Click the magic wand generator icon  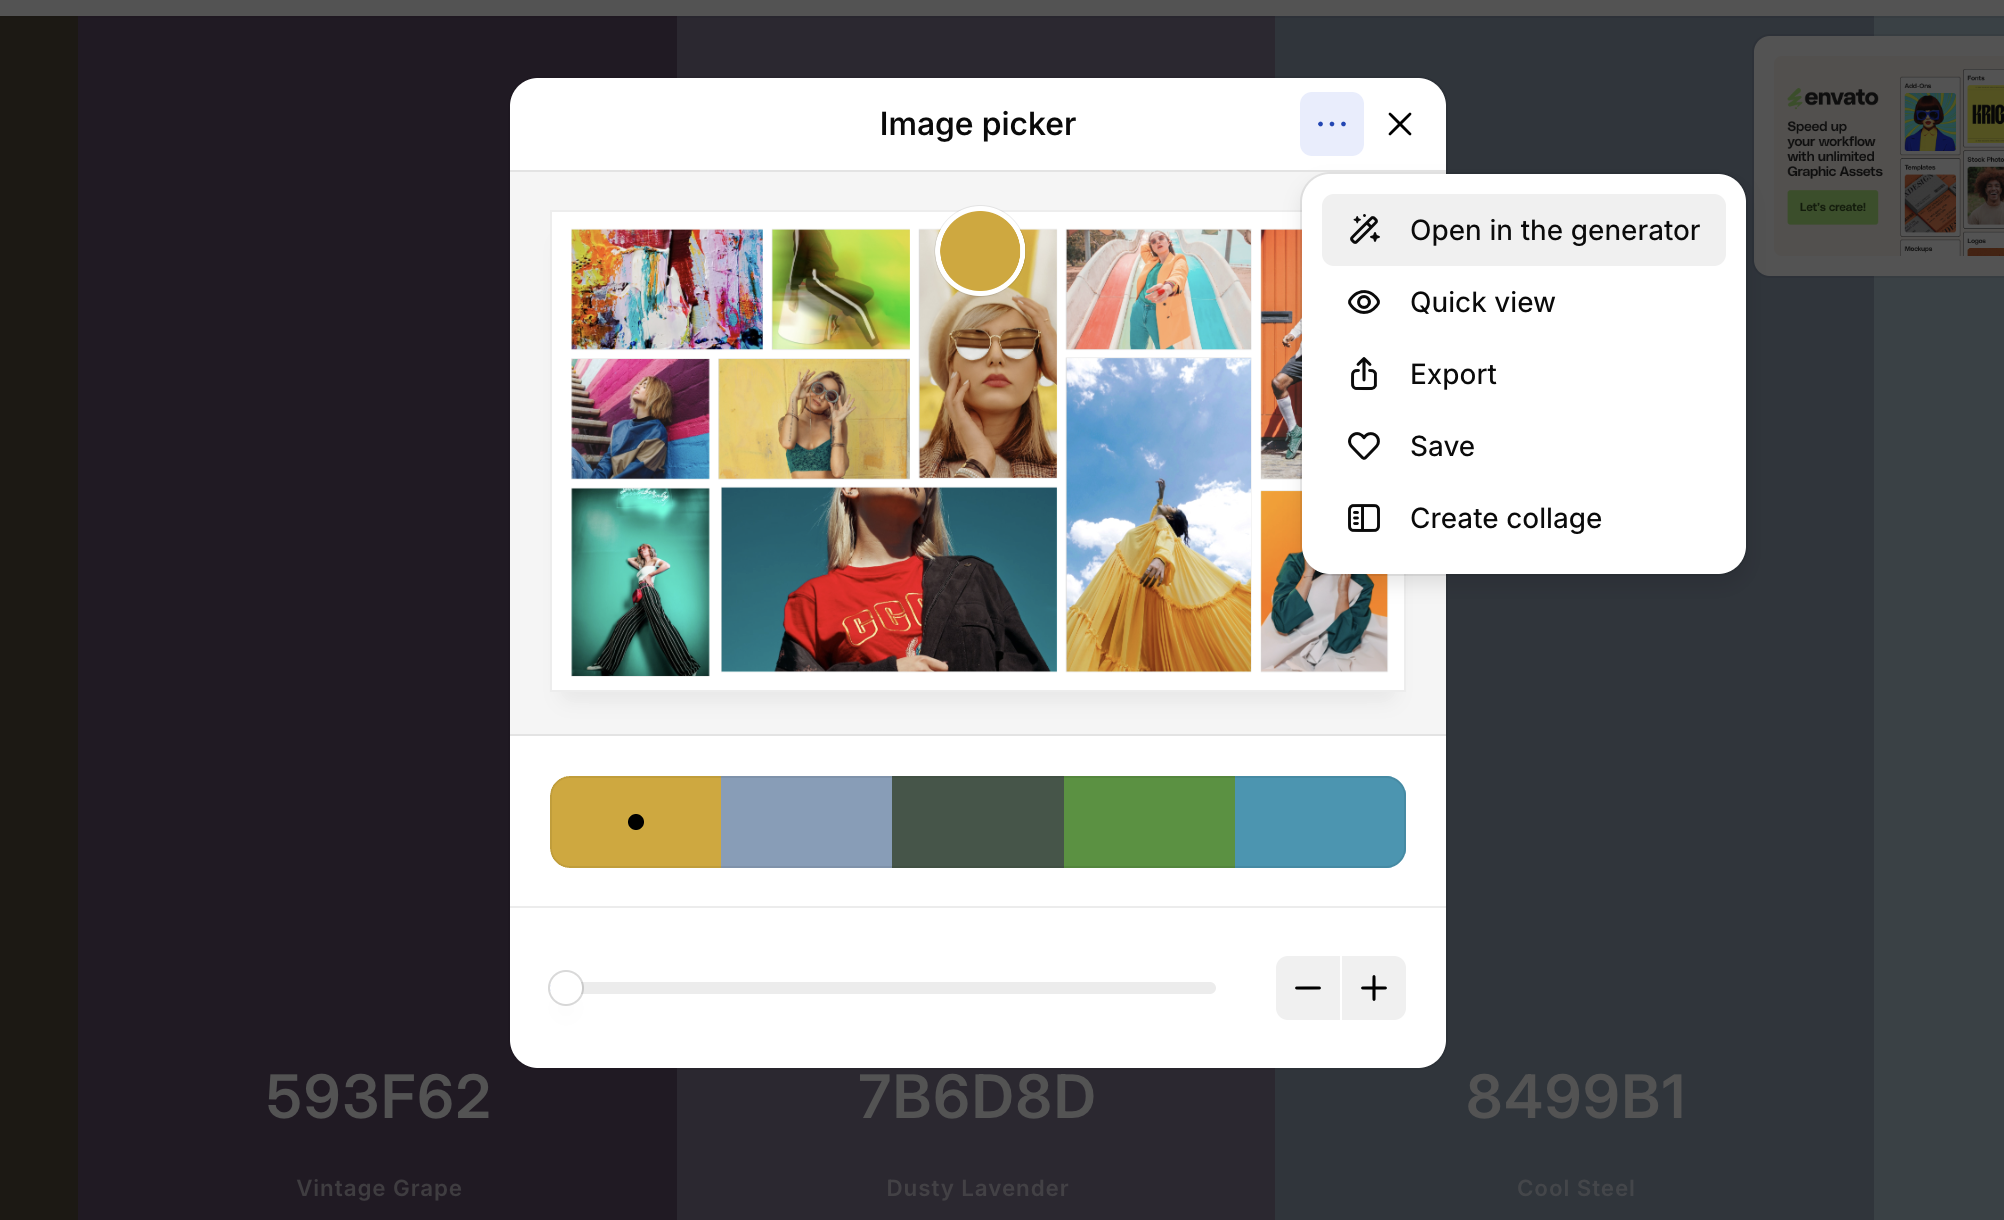click(x=1364, y=230)
